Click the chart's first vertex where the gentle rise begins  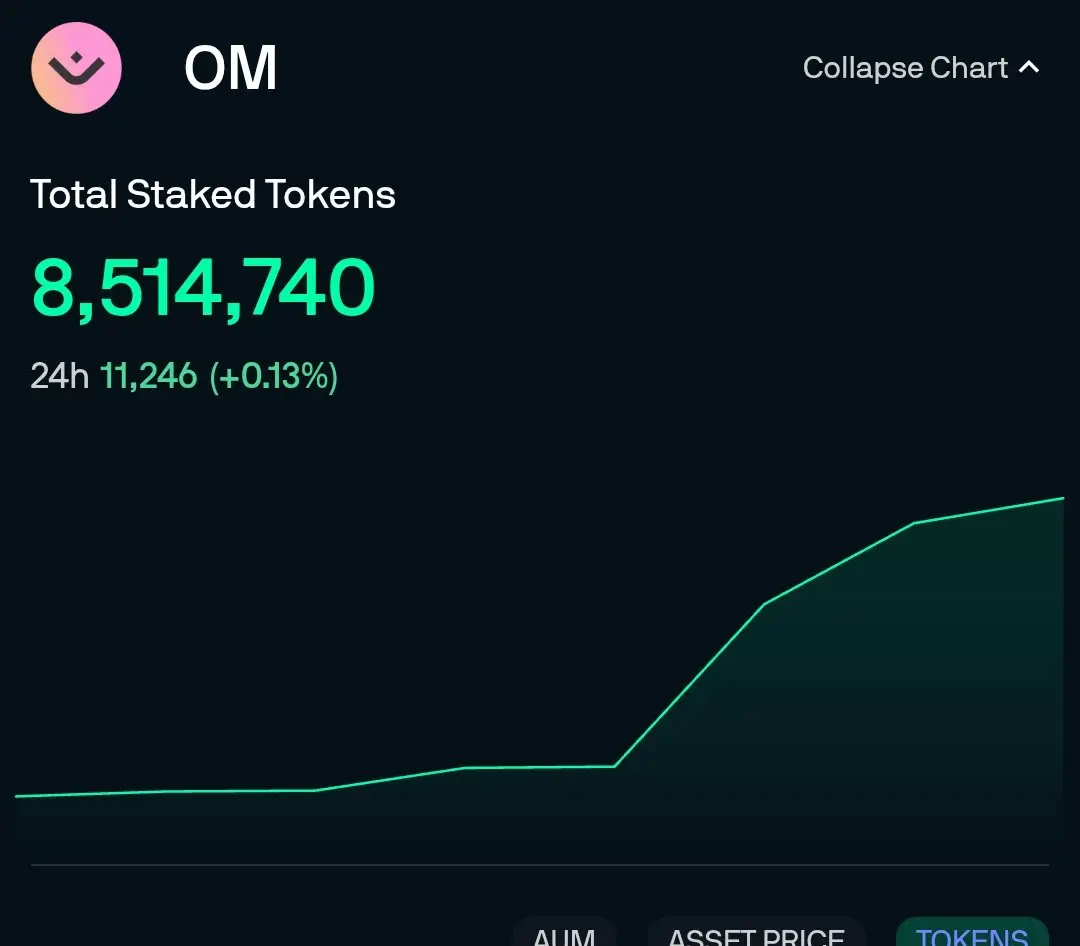tap(315, 790)
